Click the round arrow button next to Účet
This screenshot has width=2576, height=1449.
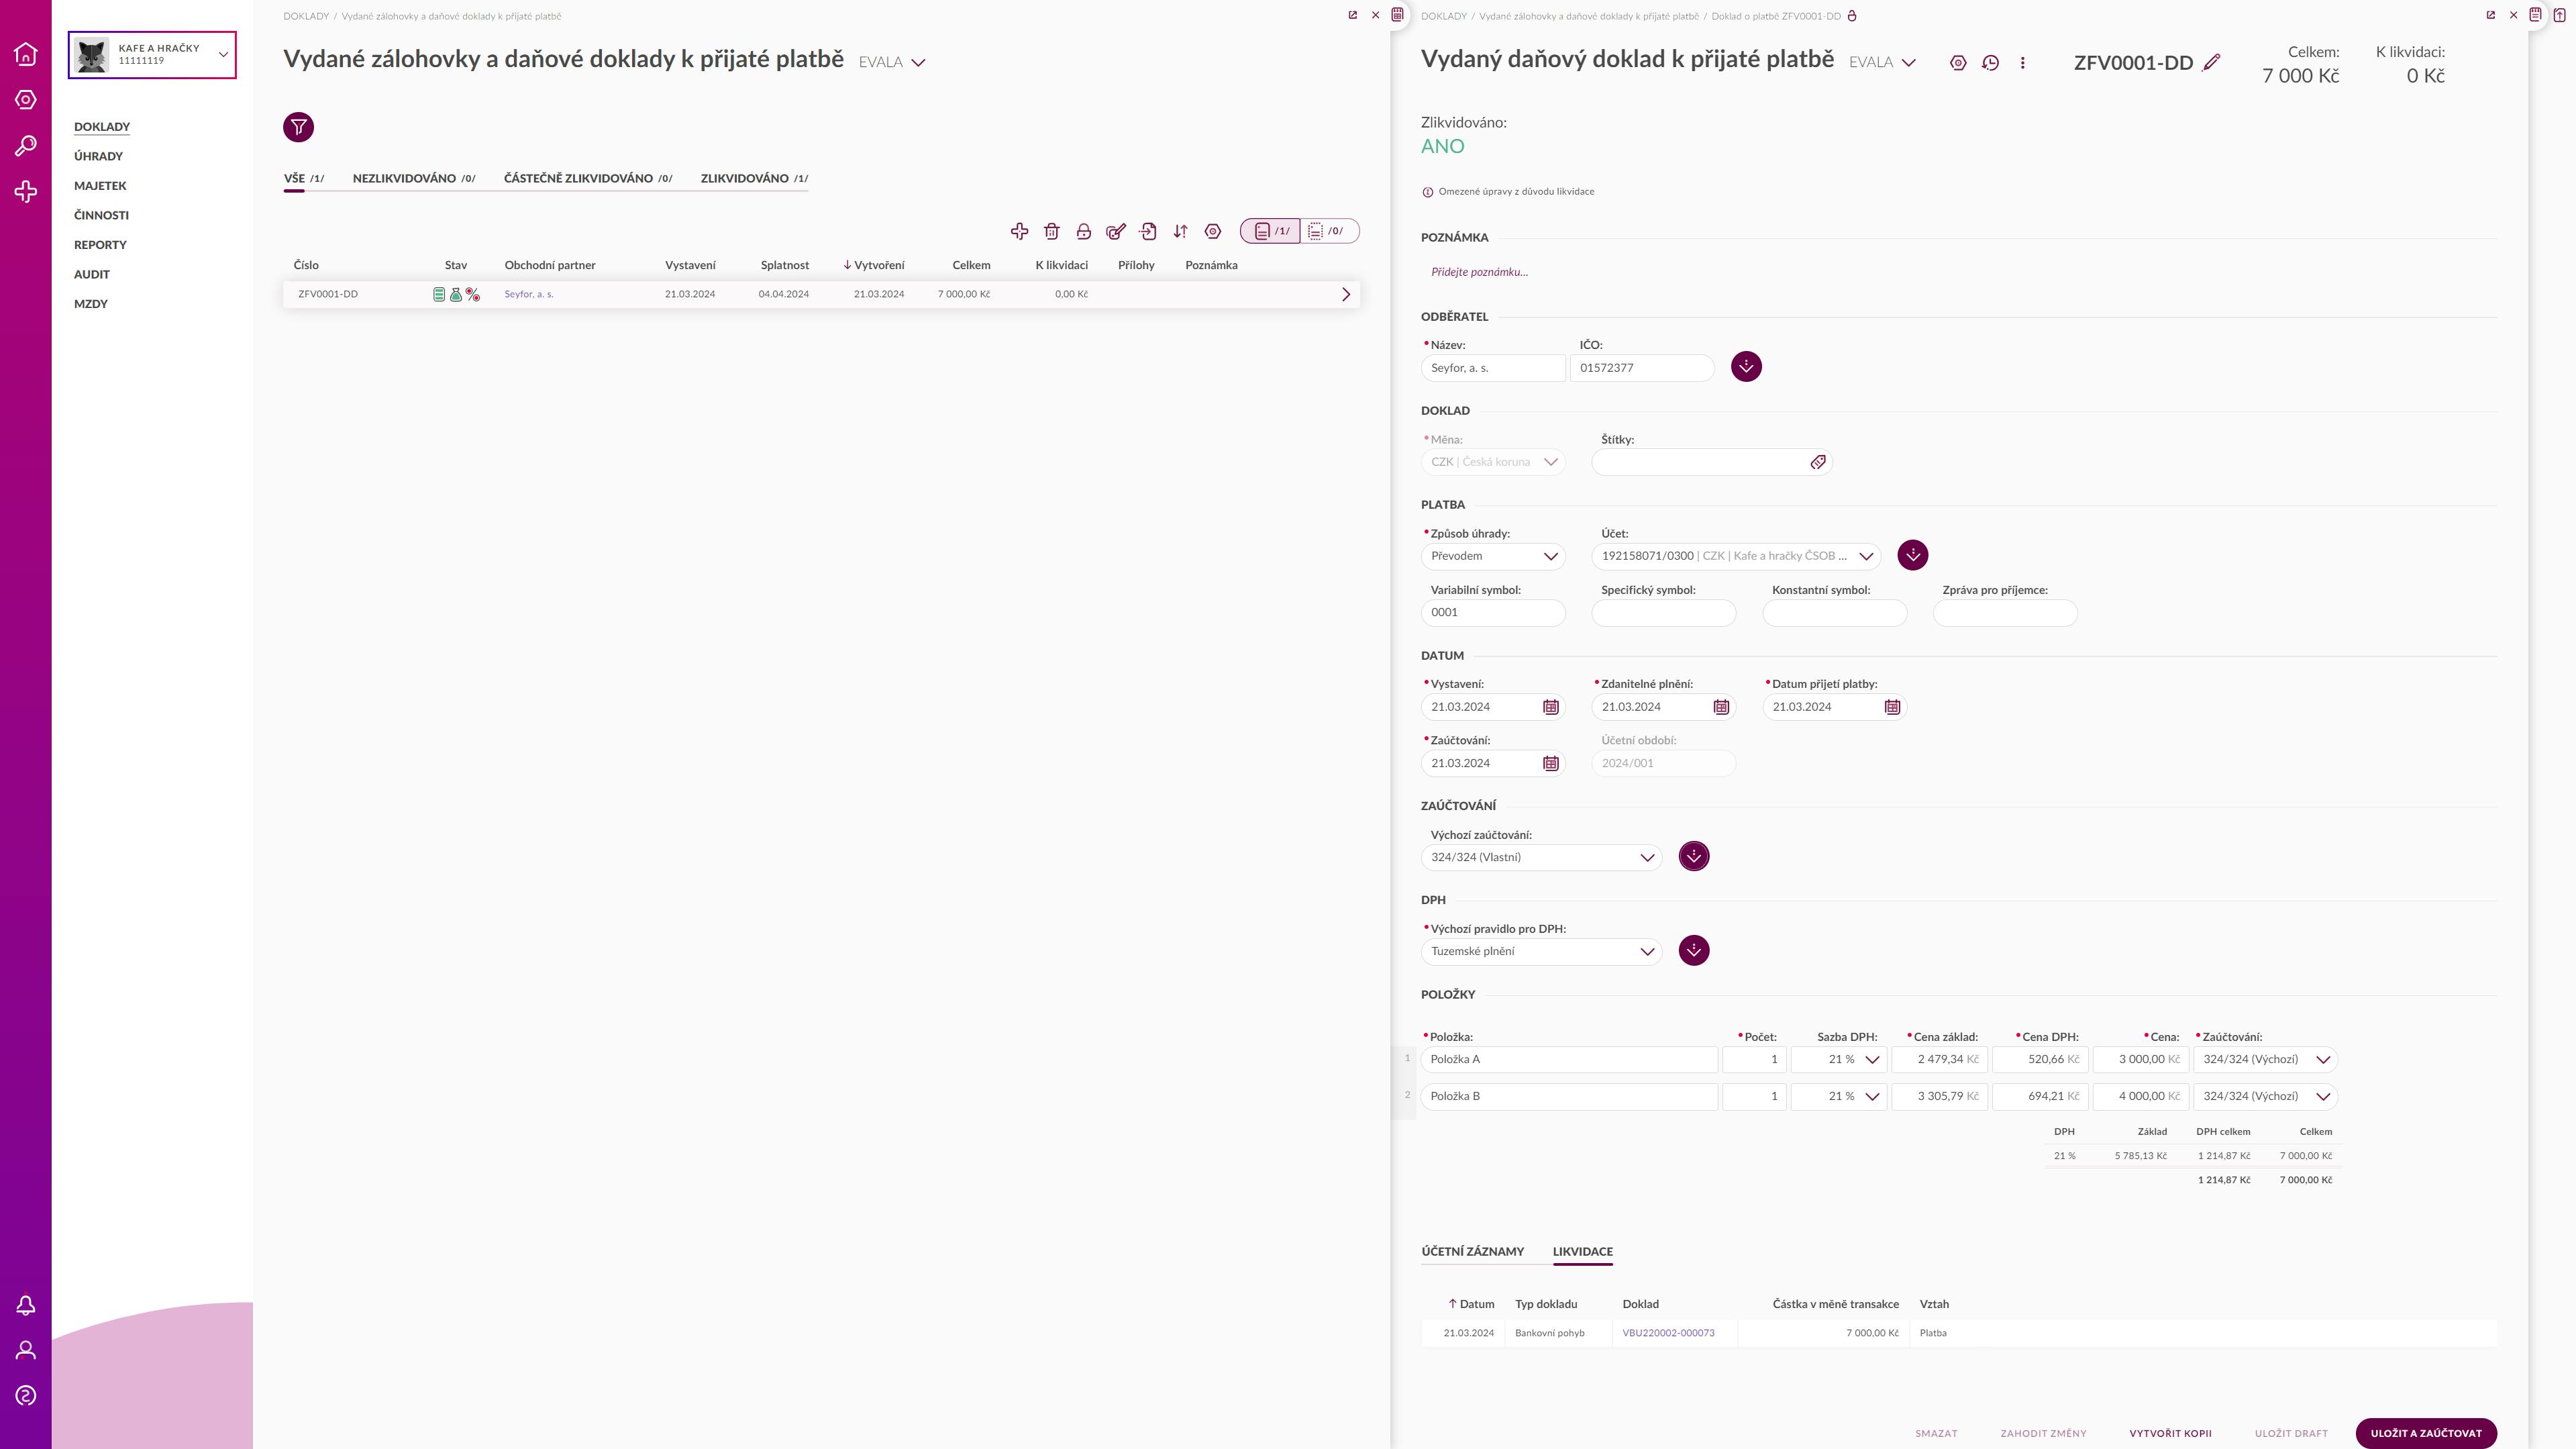click(1912, 555)
